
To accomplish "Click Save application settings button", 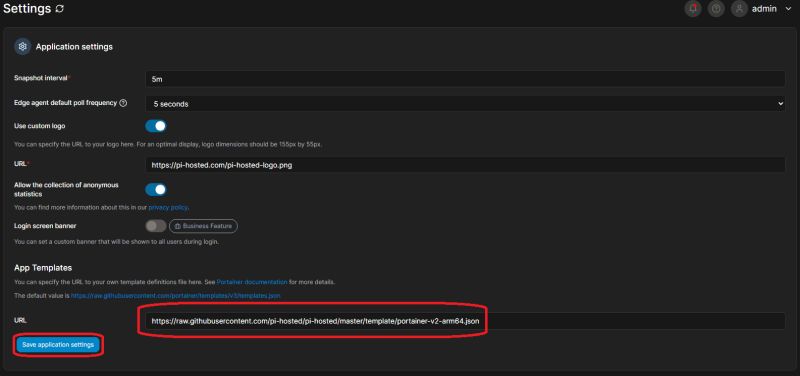I will (x=58, y=345).
